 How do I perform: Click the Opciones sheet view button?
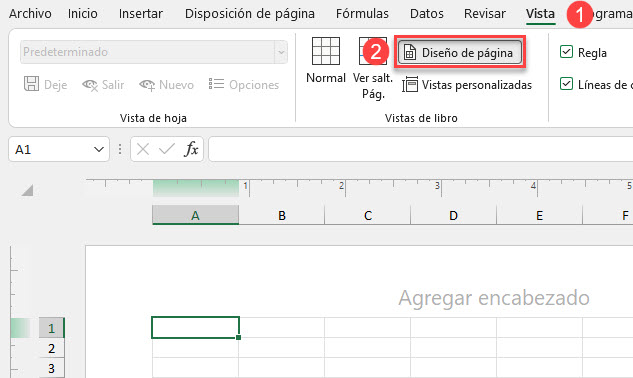(x=244, y=84)
